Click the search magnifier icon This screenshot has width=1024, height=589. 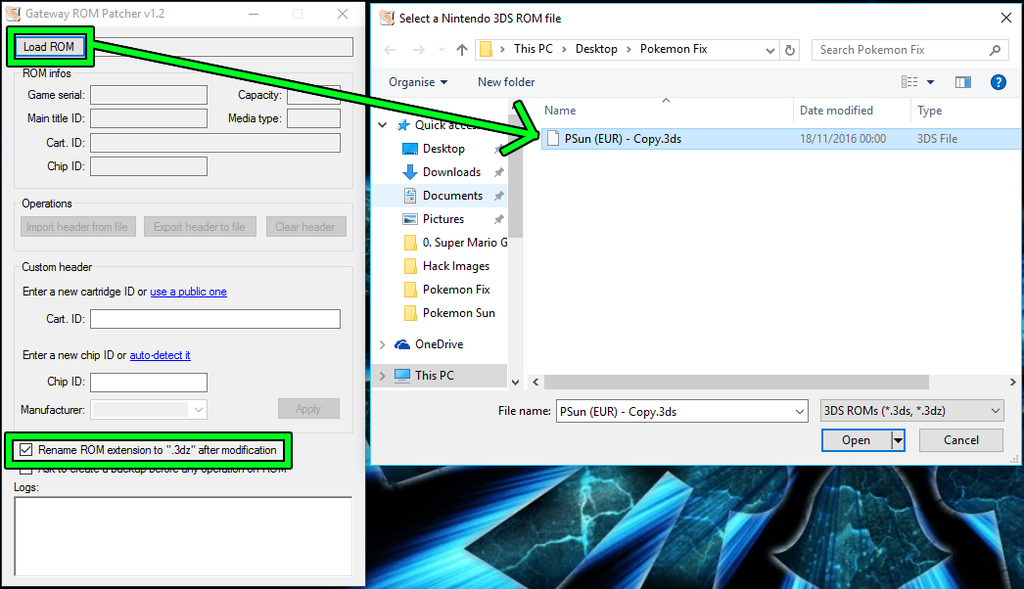(x=995, y=50)
